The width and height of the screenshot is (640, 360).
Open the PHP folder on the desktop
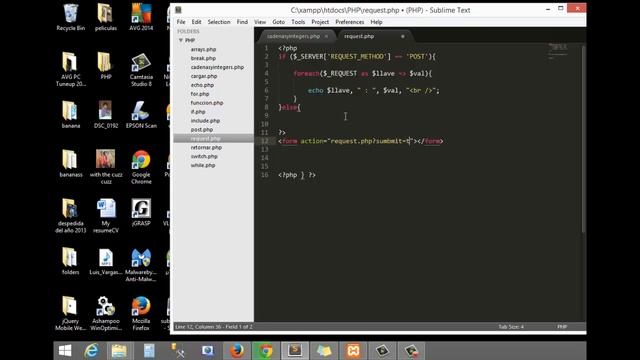point(106,65)
